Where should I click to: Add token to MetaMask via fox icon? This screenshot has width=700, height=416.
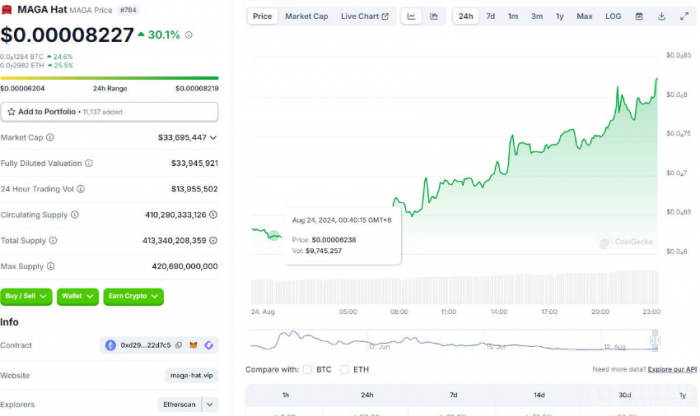193,345
